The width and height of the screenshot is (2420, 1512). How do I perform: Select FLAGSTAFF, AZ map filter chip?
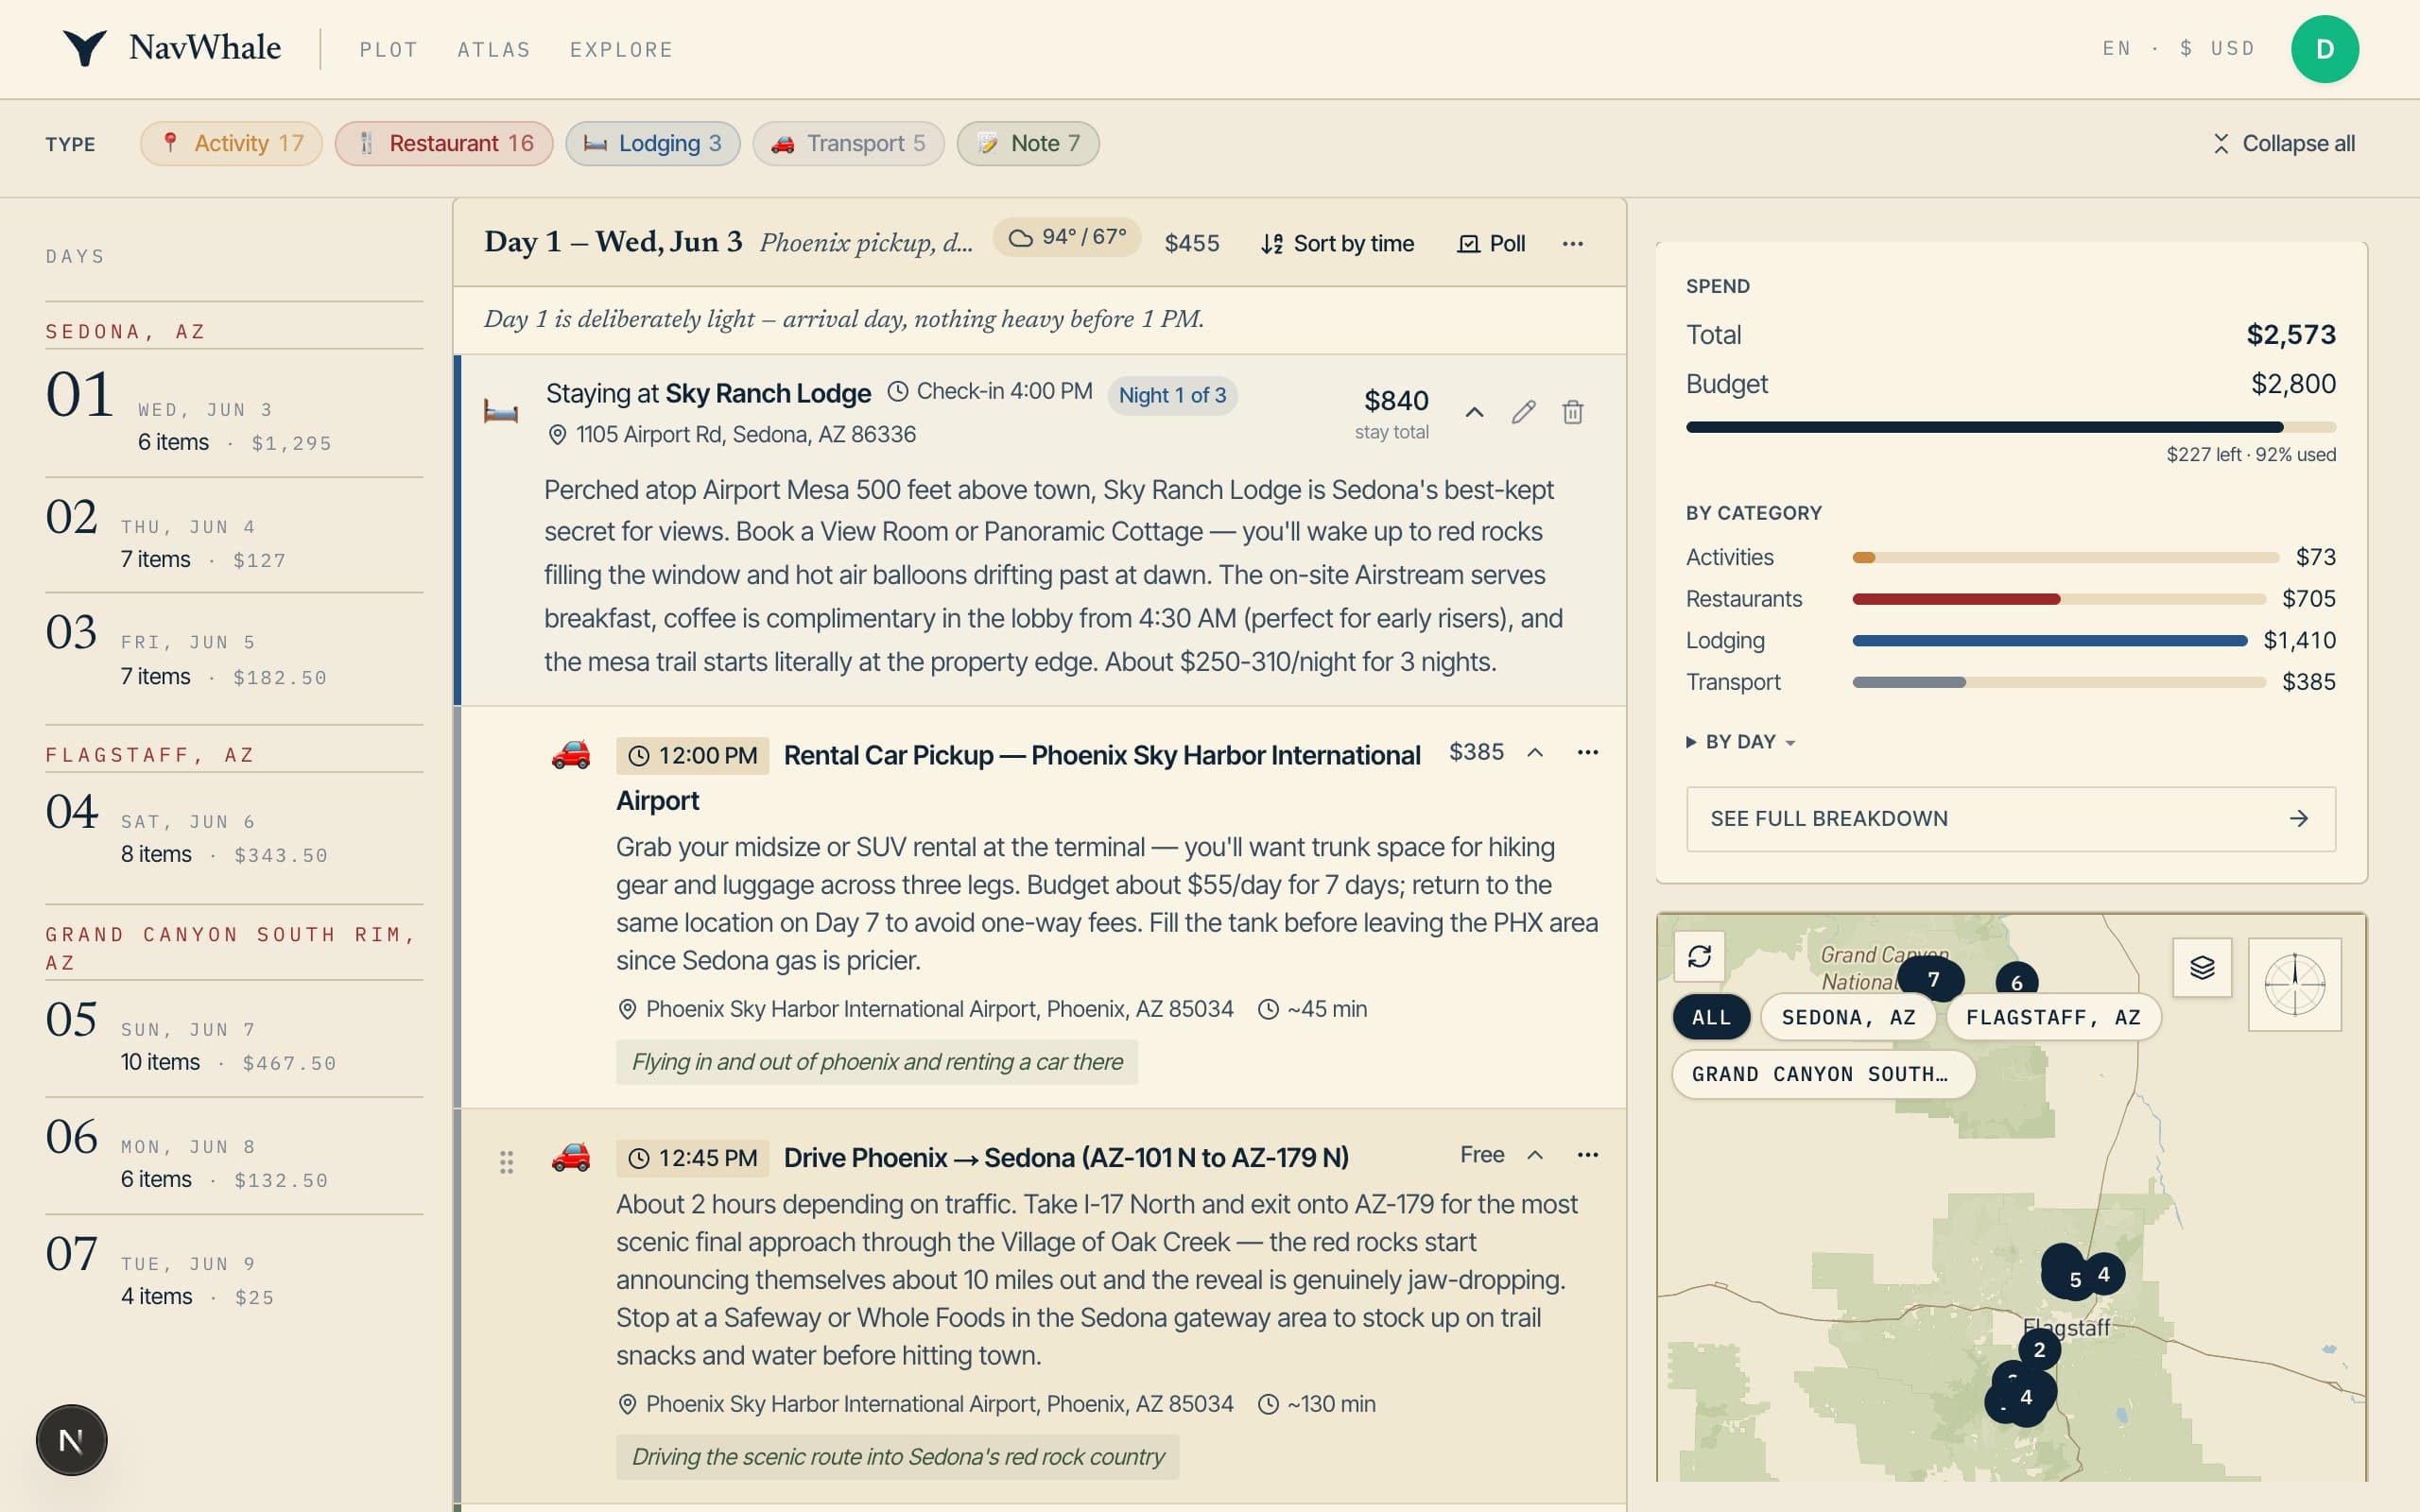(x=2053, y=1017)
